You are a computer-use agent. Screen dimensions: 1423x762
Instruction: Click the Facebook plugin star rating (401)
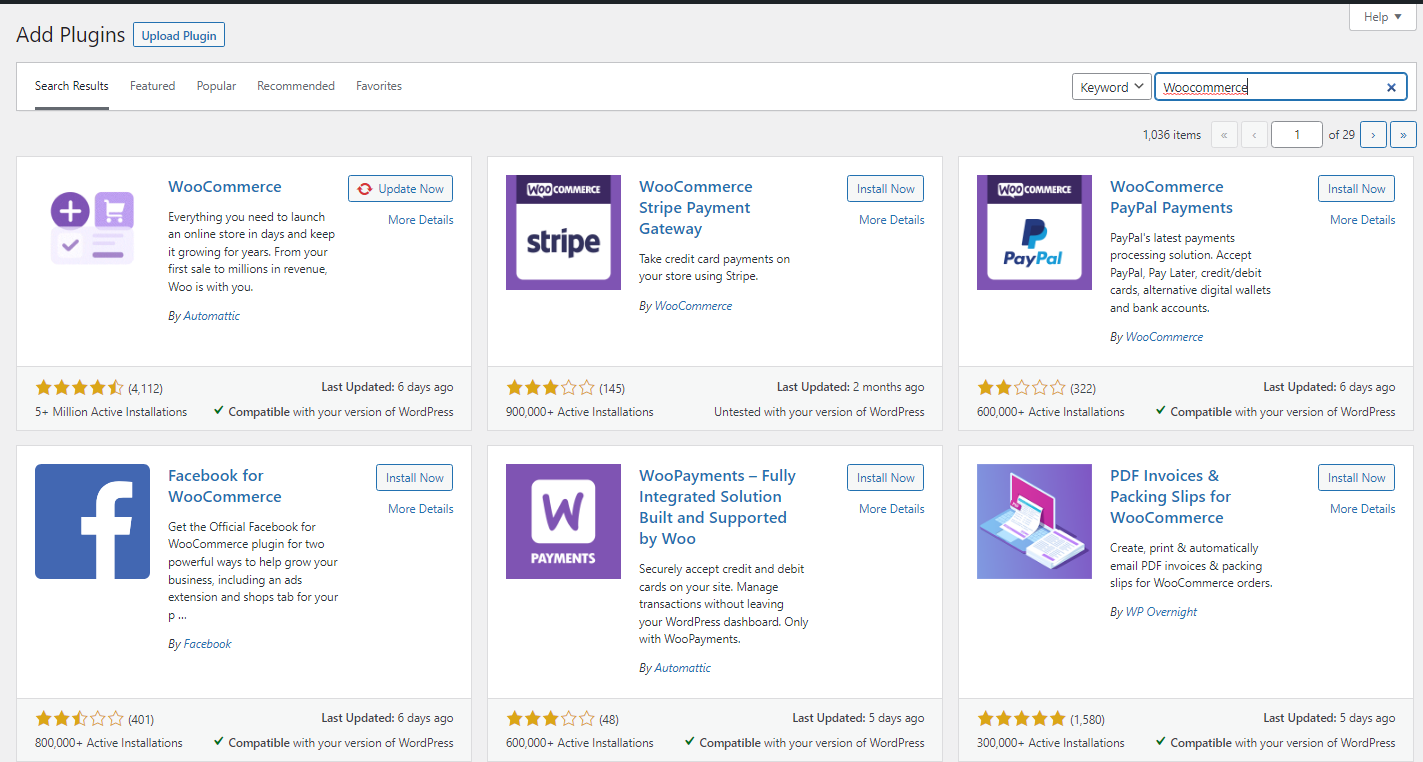click(x=80, y=718)
